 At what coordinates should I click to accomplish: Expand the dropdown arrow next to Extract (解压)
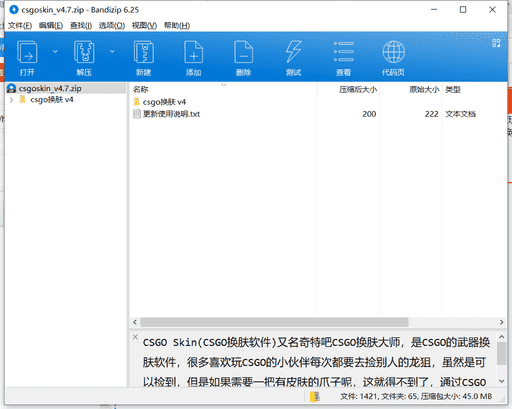112,51
